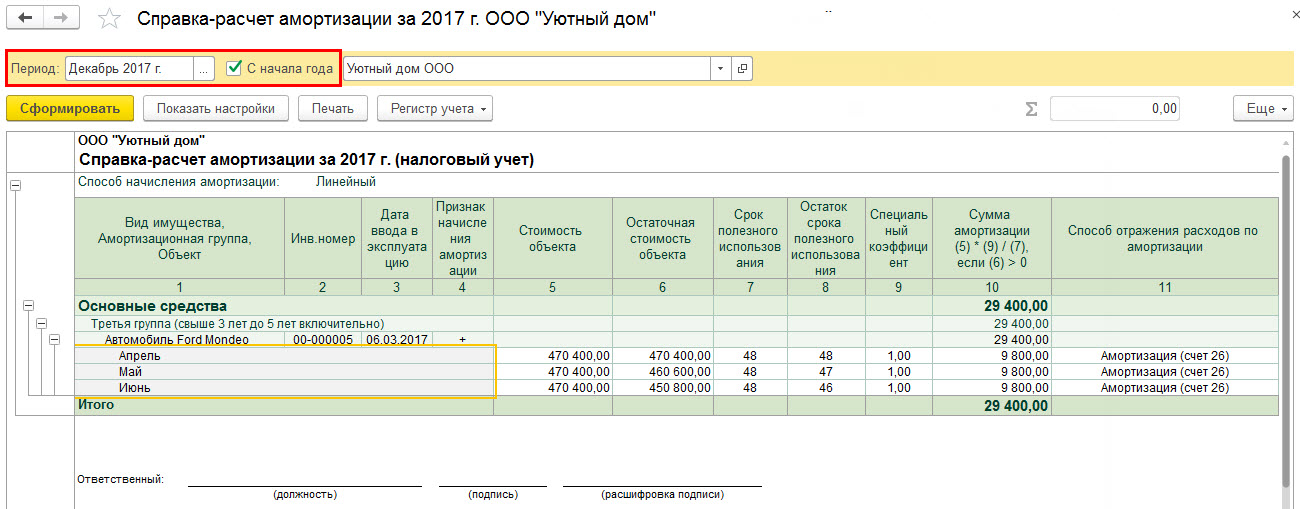This screenshot has height=509, width=1300.
Task: Click the period field Декабрь 2017 г.
Action: coord(129,69)
